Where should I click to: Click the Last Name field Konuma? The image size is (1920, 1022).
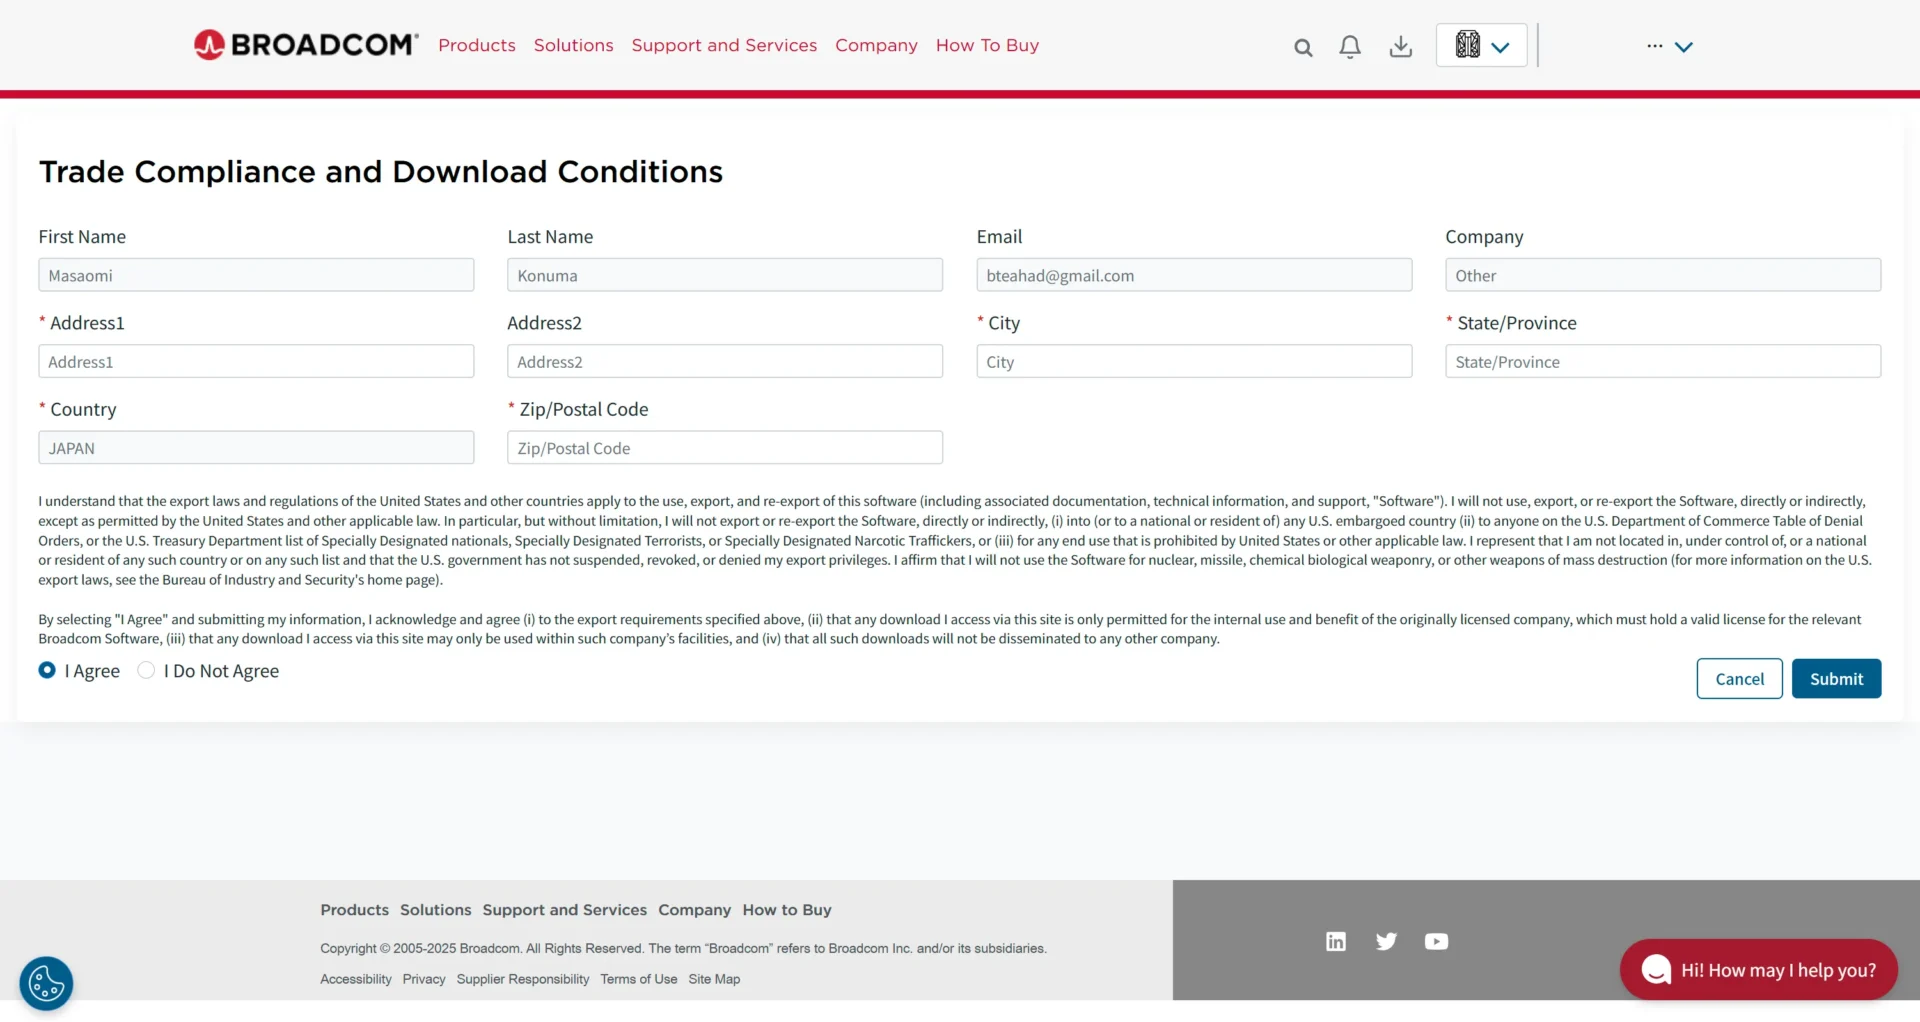click(x=725, y=275)
